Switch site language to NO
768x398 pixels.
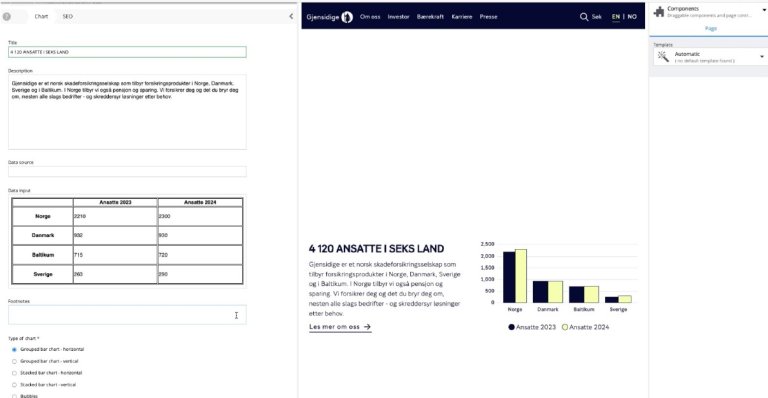[632, 17]
